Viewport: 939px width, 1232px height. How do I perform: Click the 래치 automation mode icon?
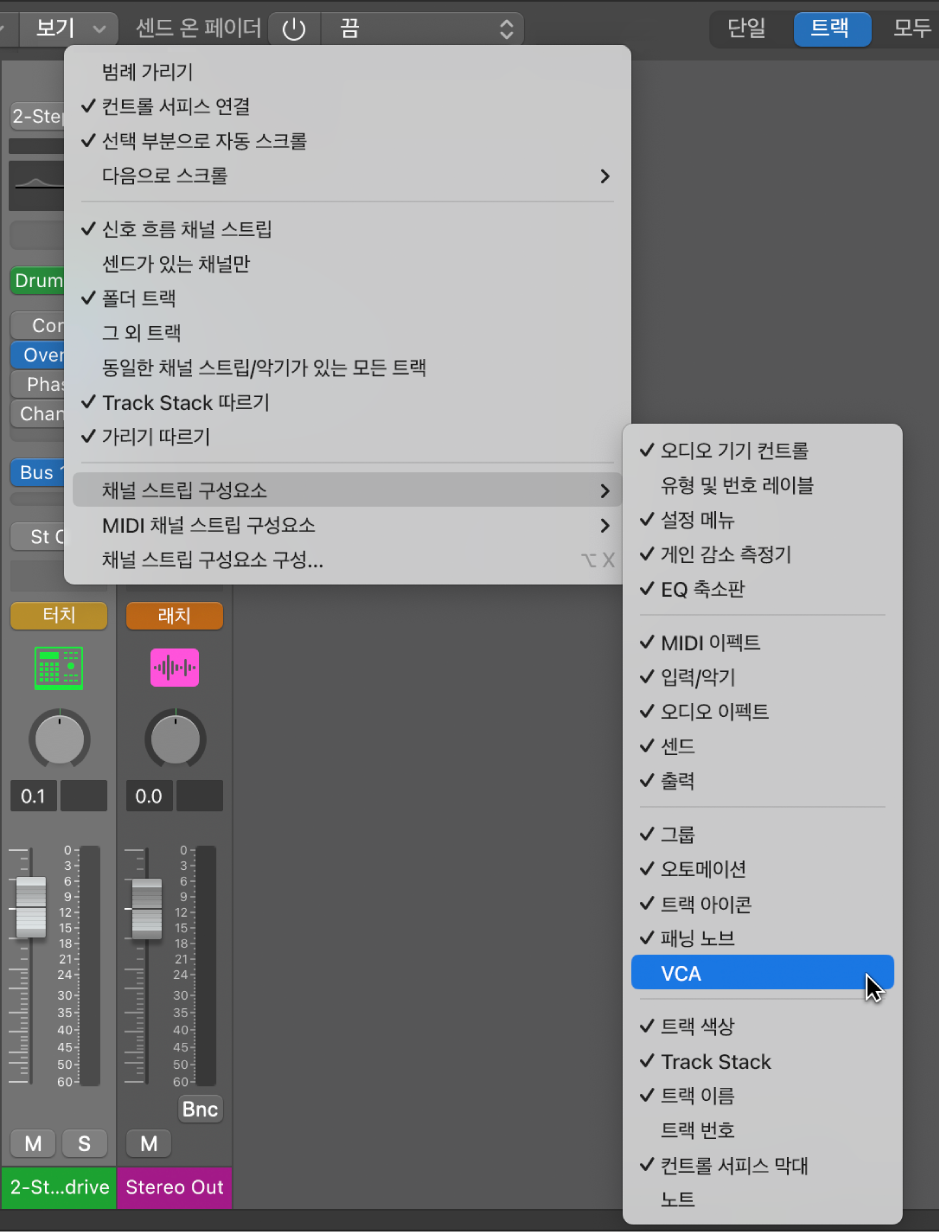coord(174,615)
